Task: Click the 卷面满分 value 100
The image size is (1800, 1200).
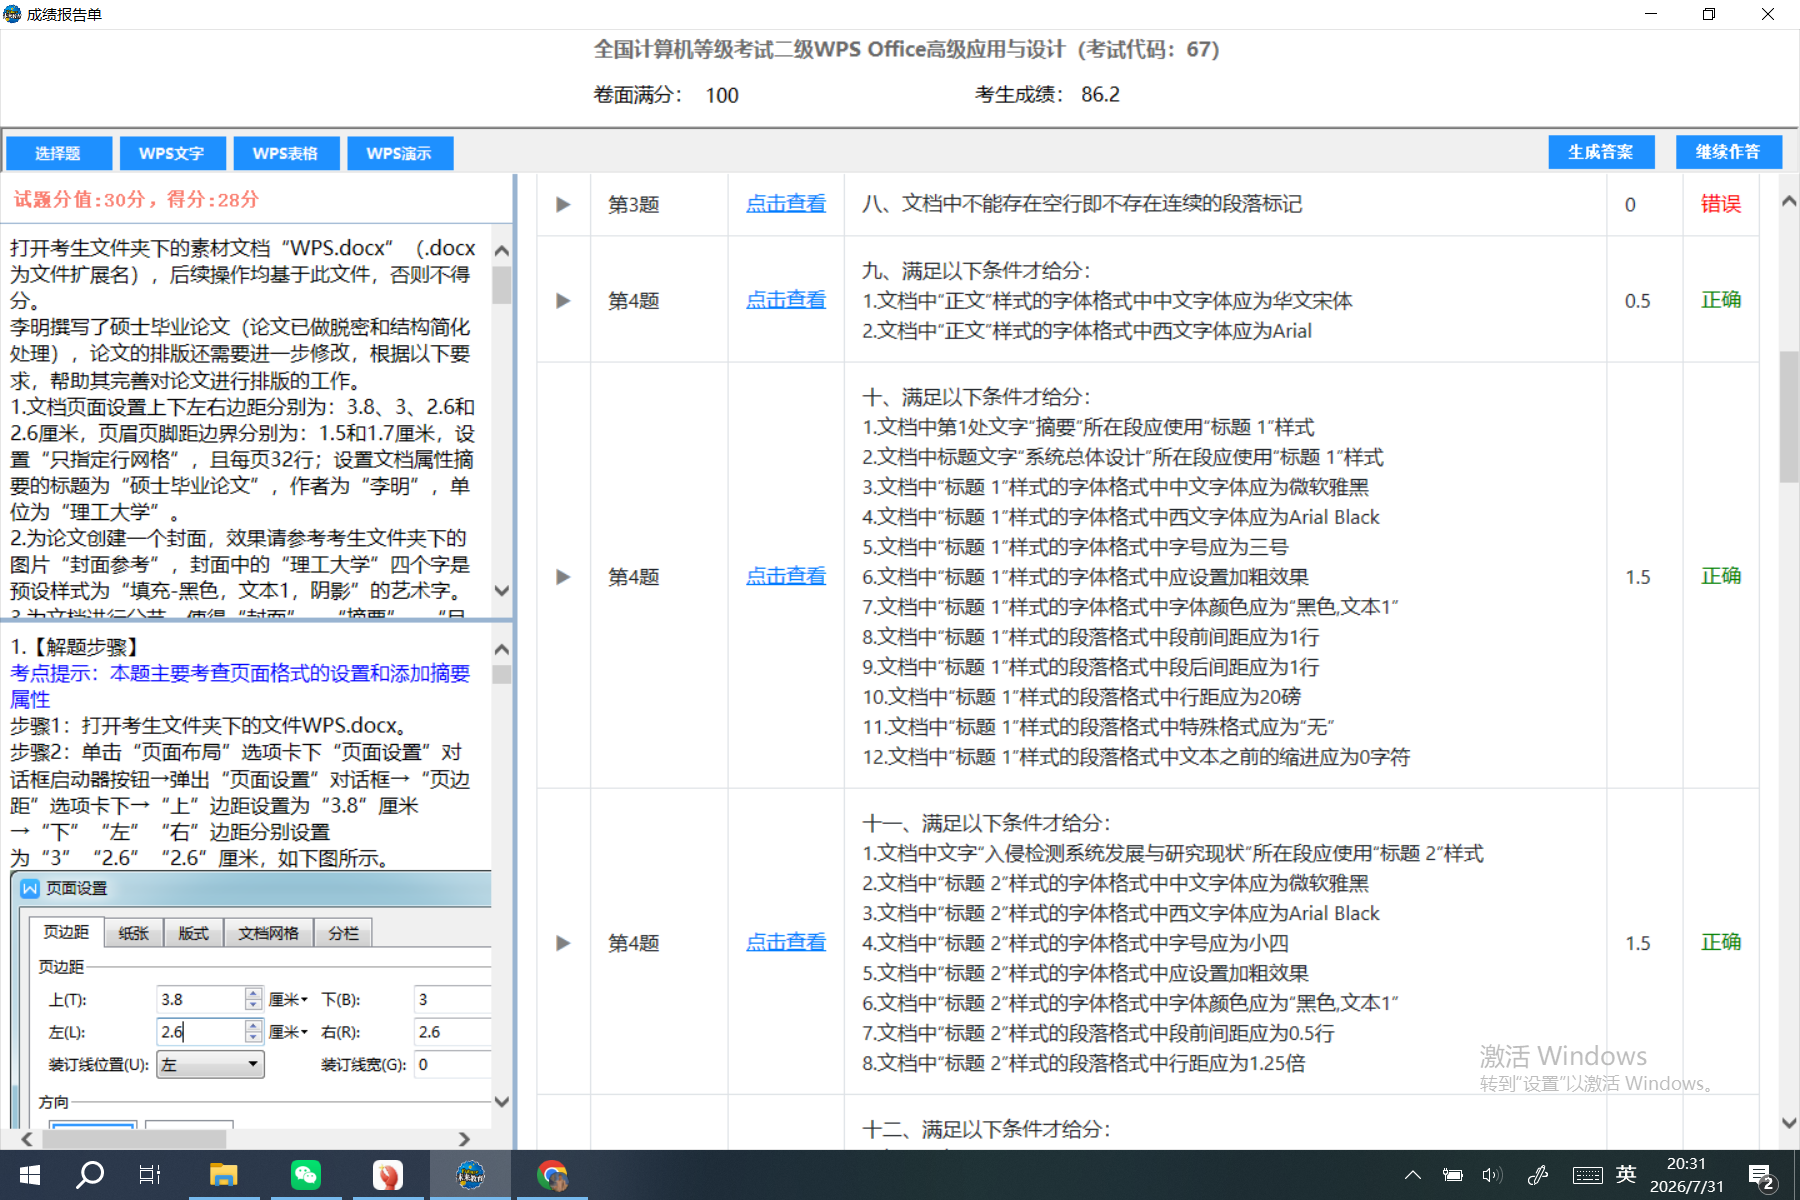Action: (722, 96)
